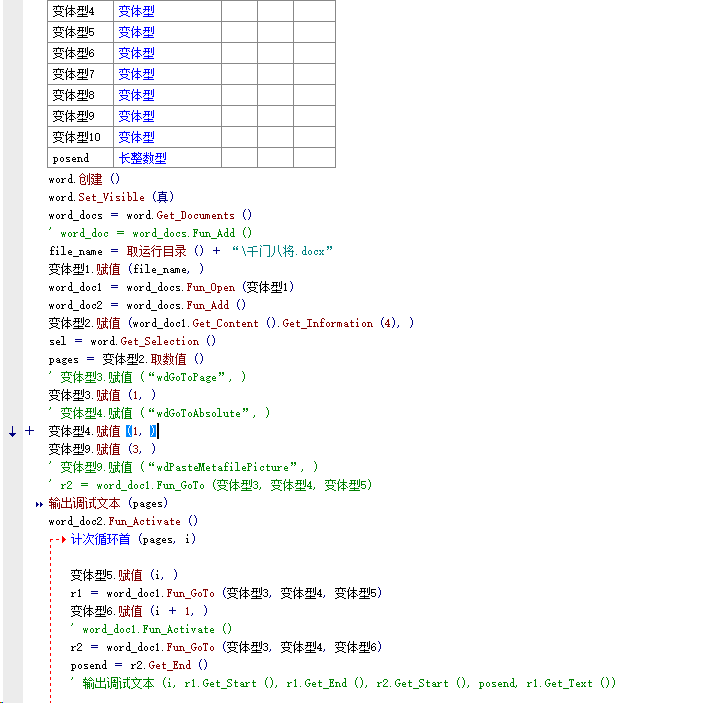Viewport: 708px width, 703px height.
Task: Click the file_name = 取运行目录 line
Action: point(191,251)
